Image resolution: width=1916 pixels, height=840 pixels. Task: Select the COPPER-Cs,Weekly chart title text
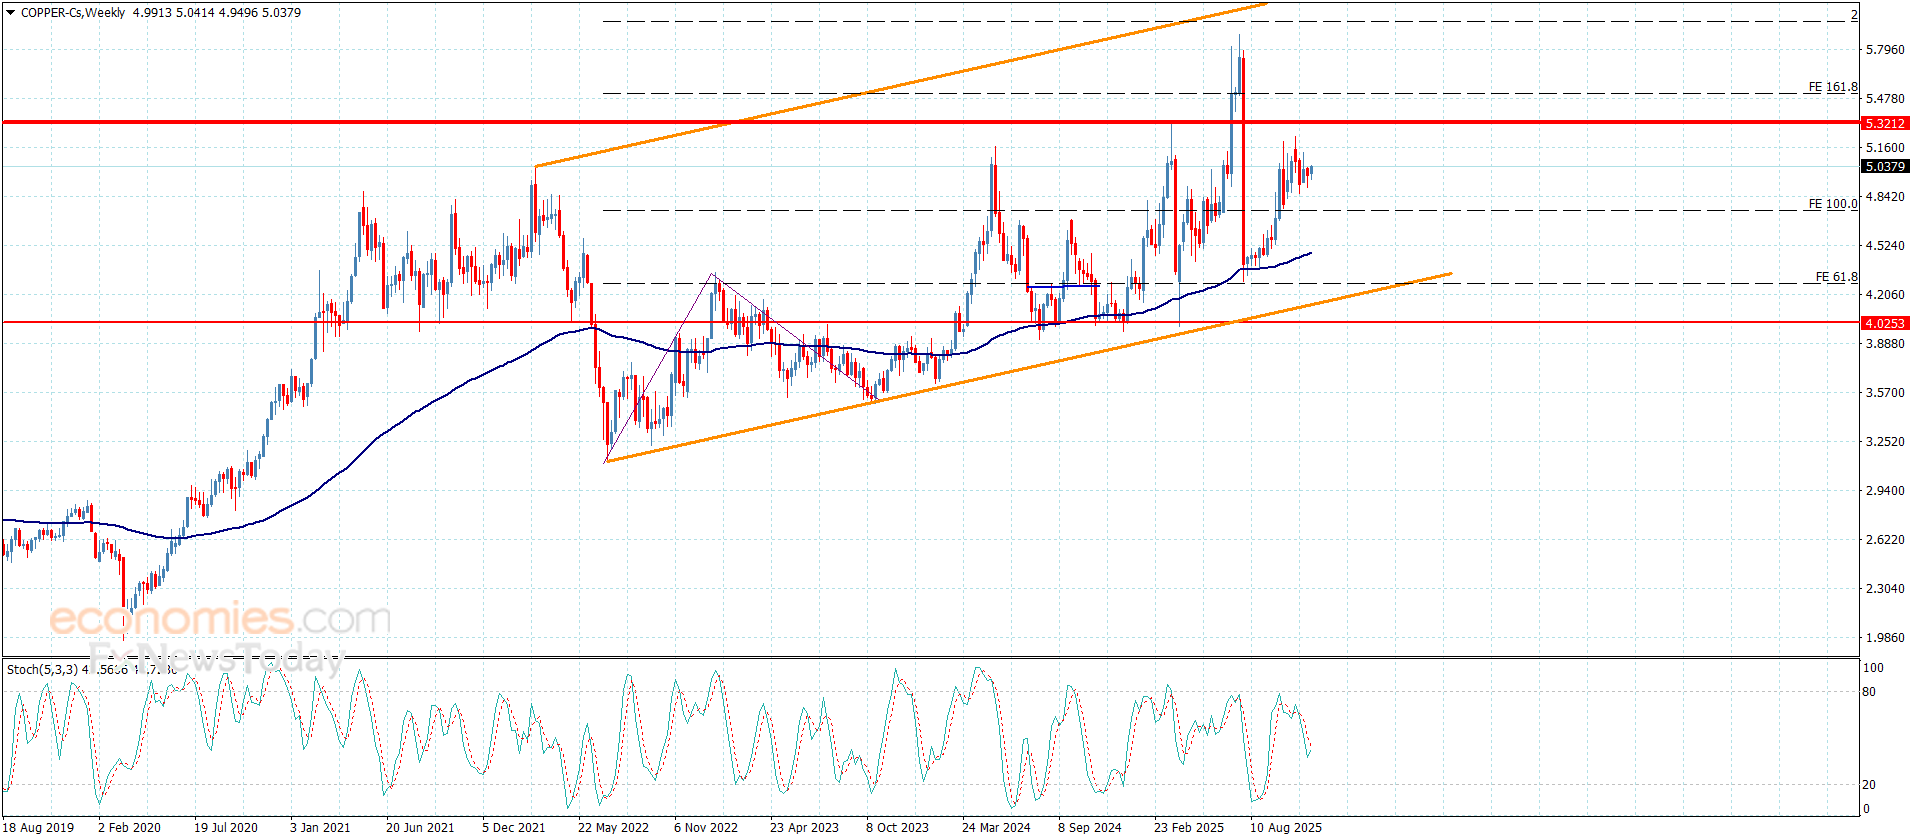point(73,13)
